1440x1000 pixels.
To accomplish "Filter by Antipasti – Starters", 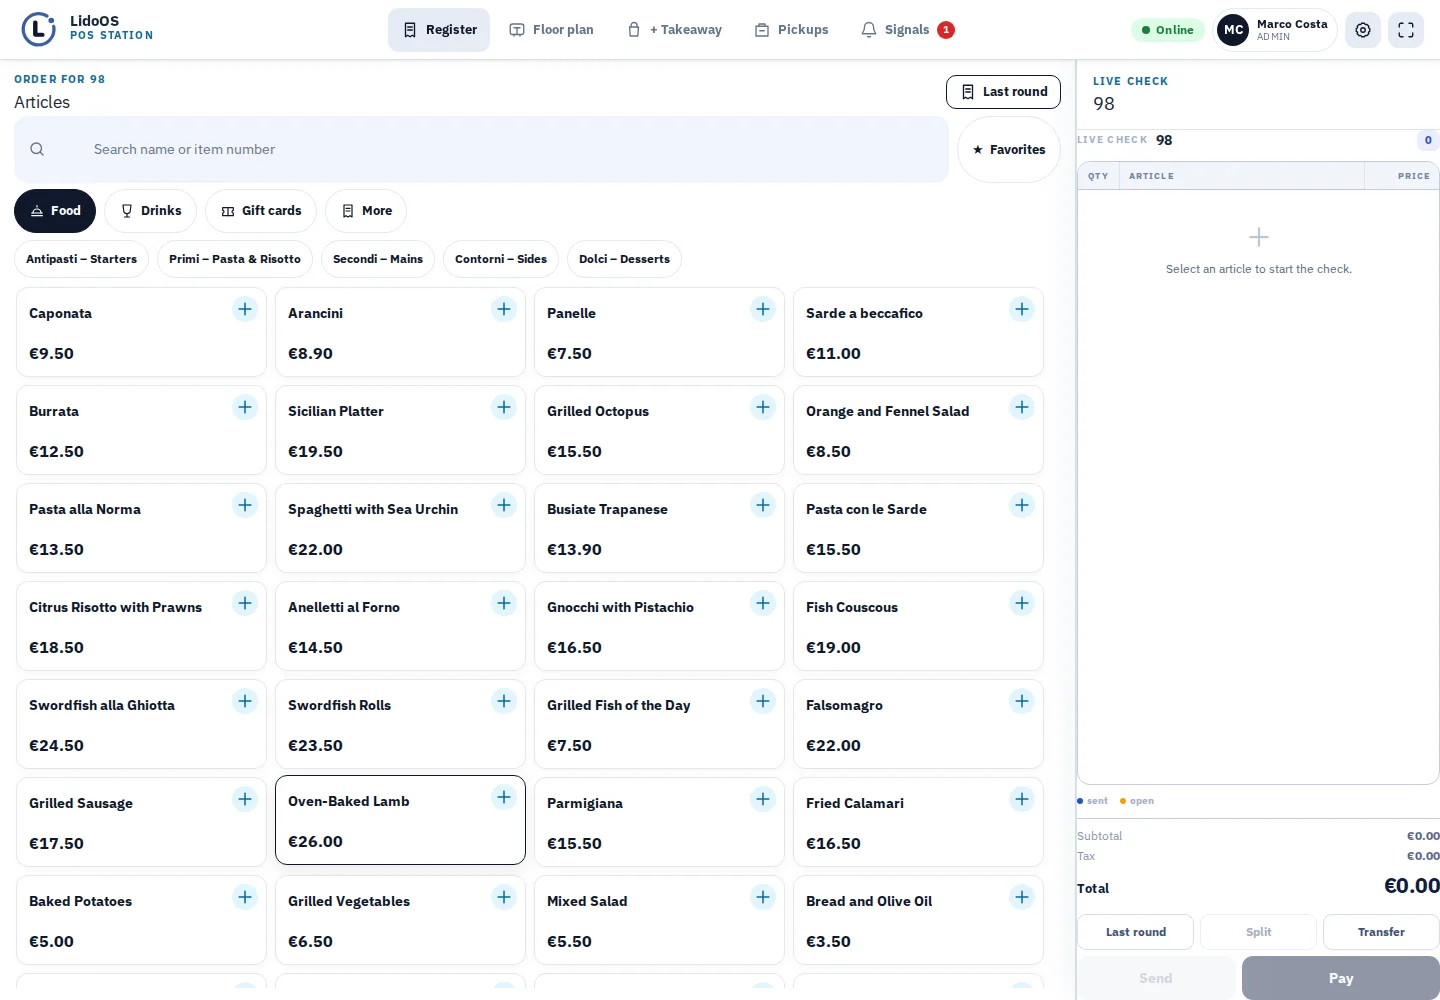I will (x=82, y=259).
